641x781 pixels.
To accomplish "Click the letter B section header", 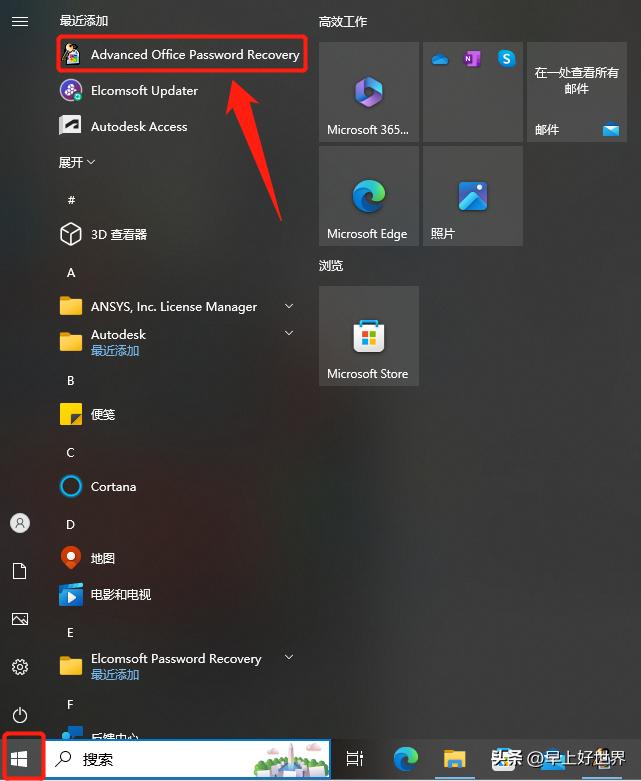I will click(71, 381).
